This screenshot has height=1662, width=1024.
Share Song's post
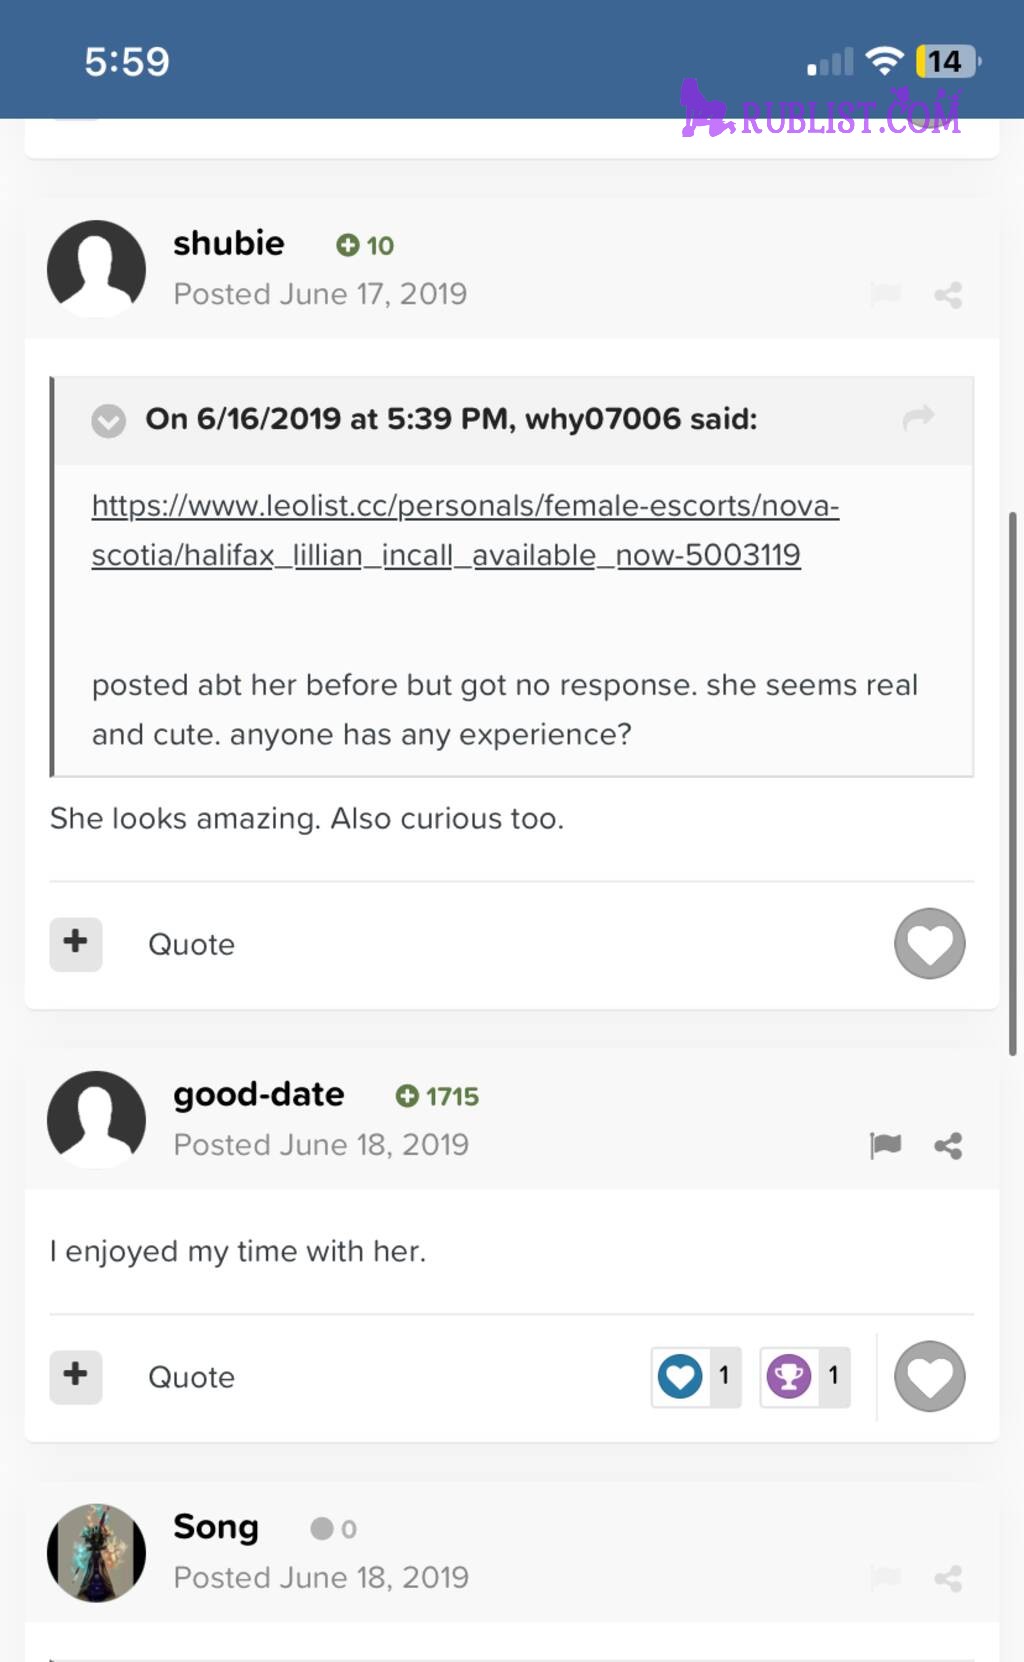pos(948,1578)
